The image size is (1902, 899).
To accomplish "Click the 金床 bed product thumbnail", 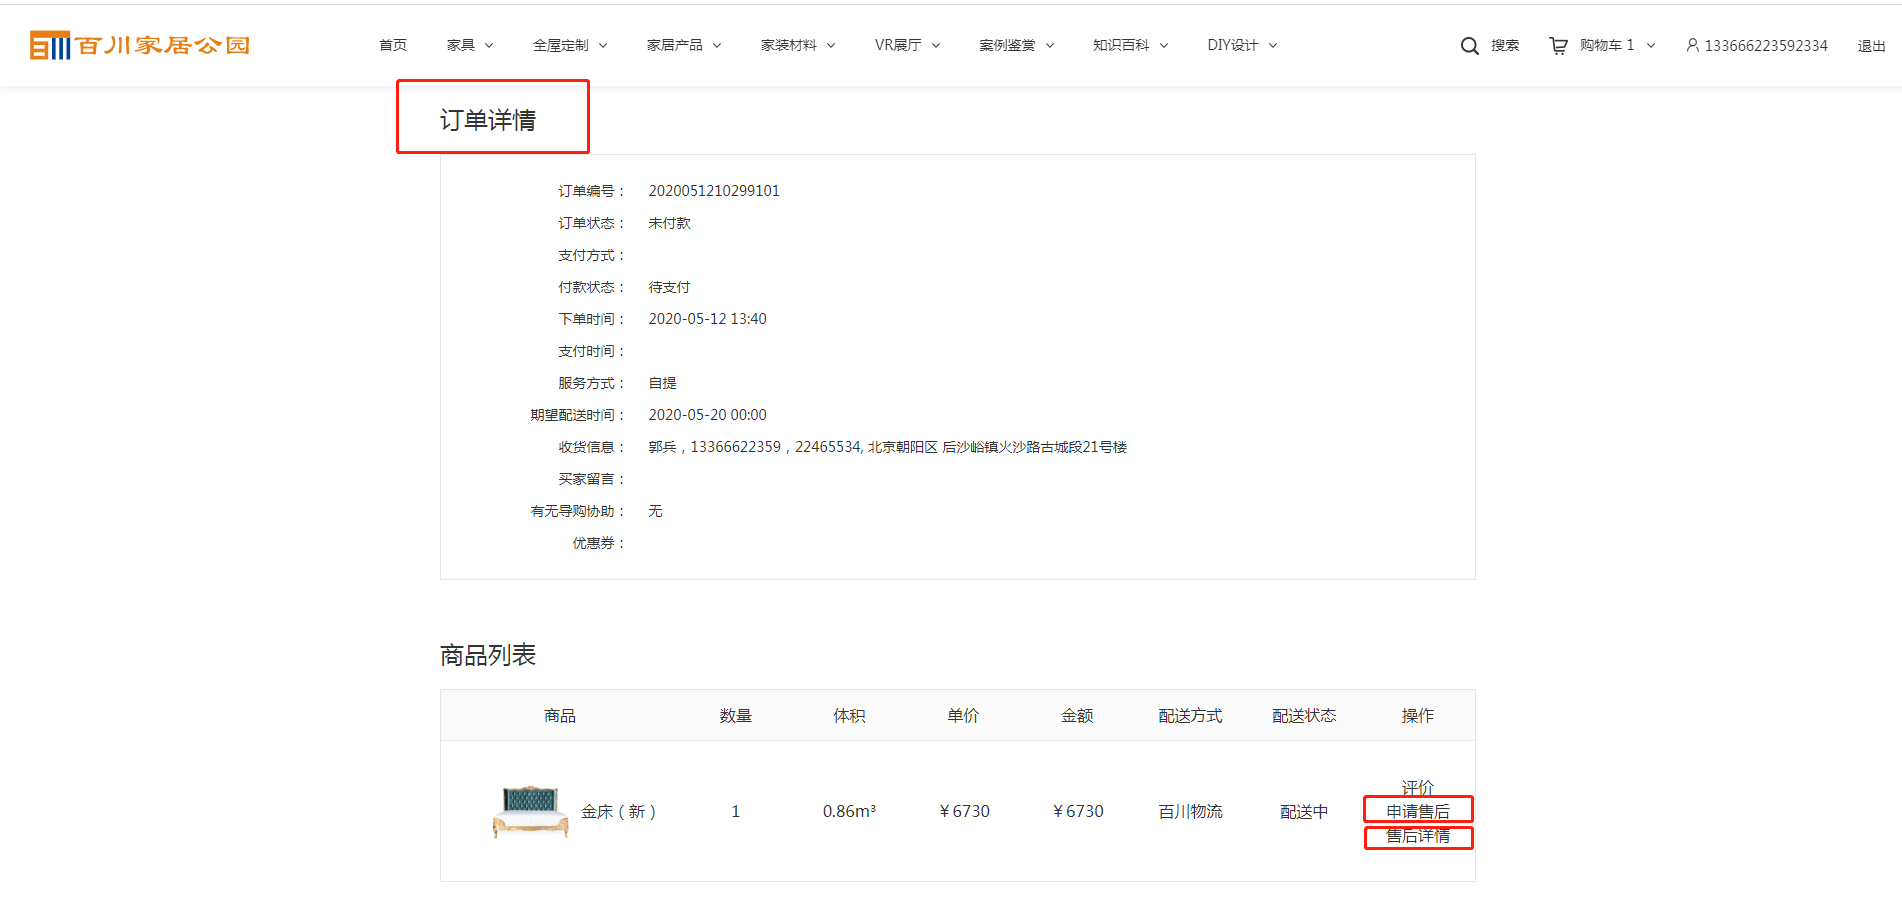I will [530, 811].
